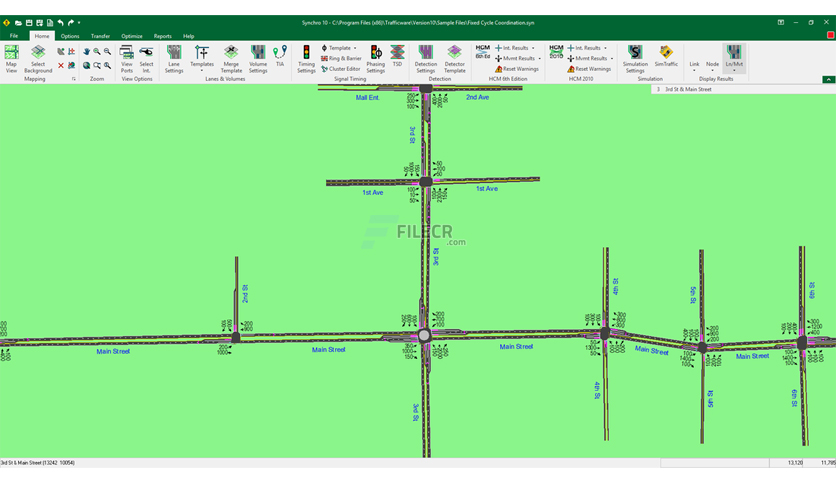
Task: Open the File menu
Action: (x=14, y=36)
